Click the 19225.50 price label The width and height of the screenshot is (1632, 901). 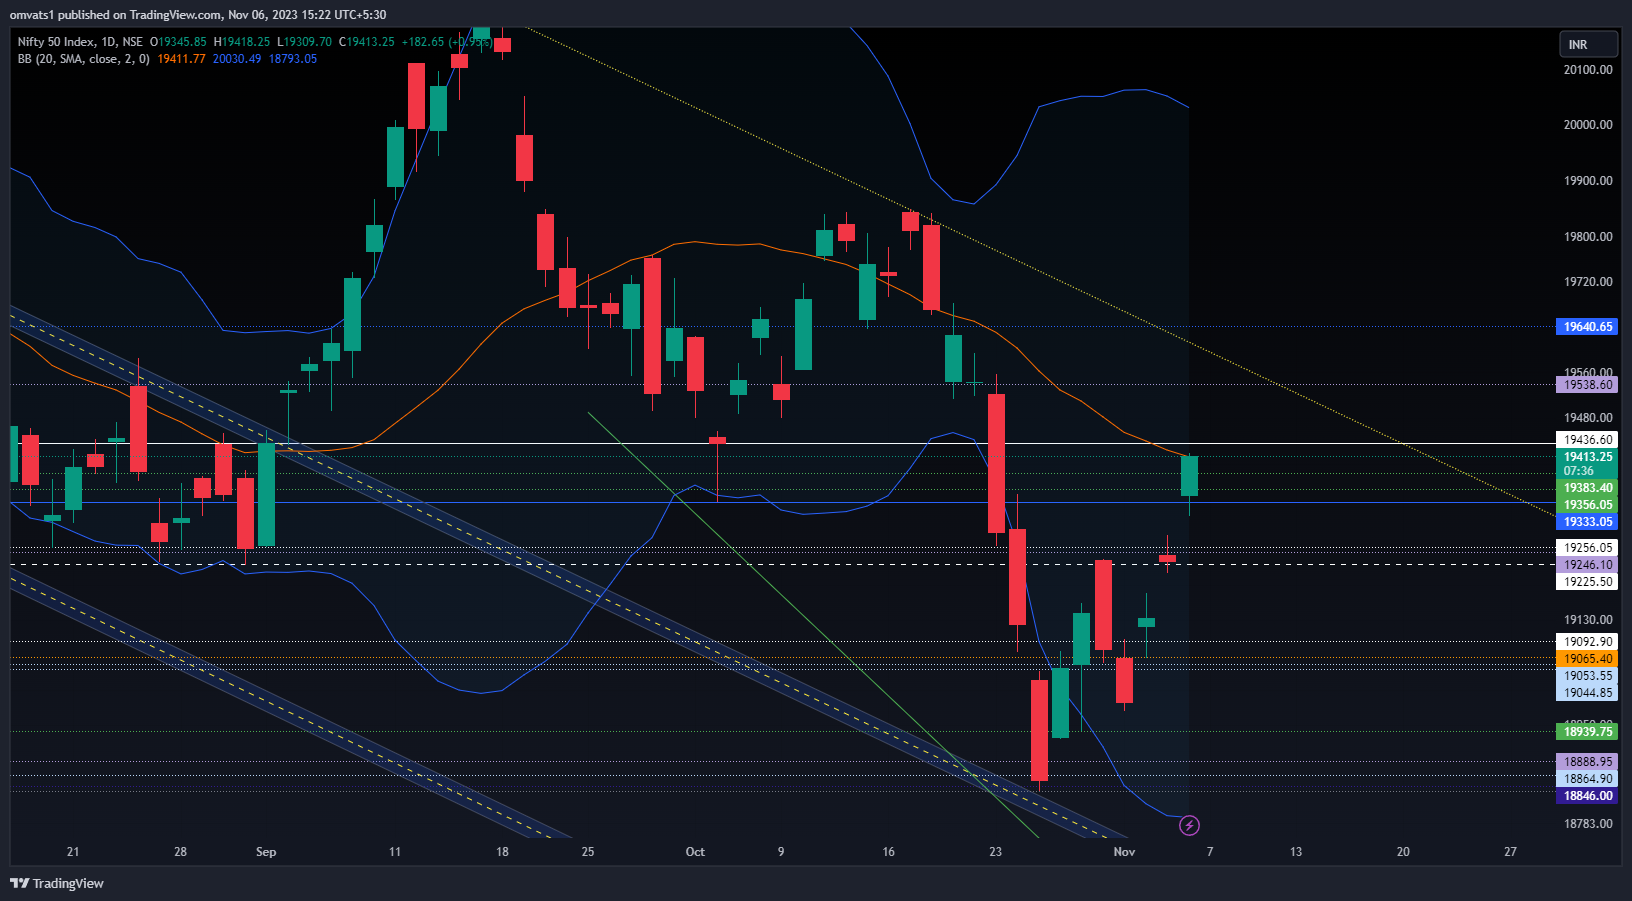(1587, 582)
